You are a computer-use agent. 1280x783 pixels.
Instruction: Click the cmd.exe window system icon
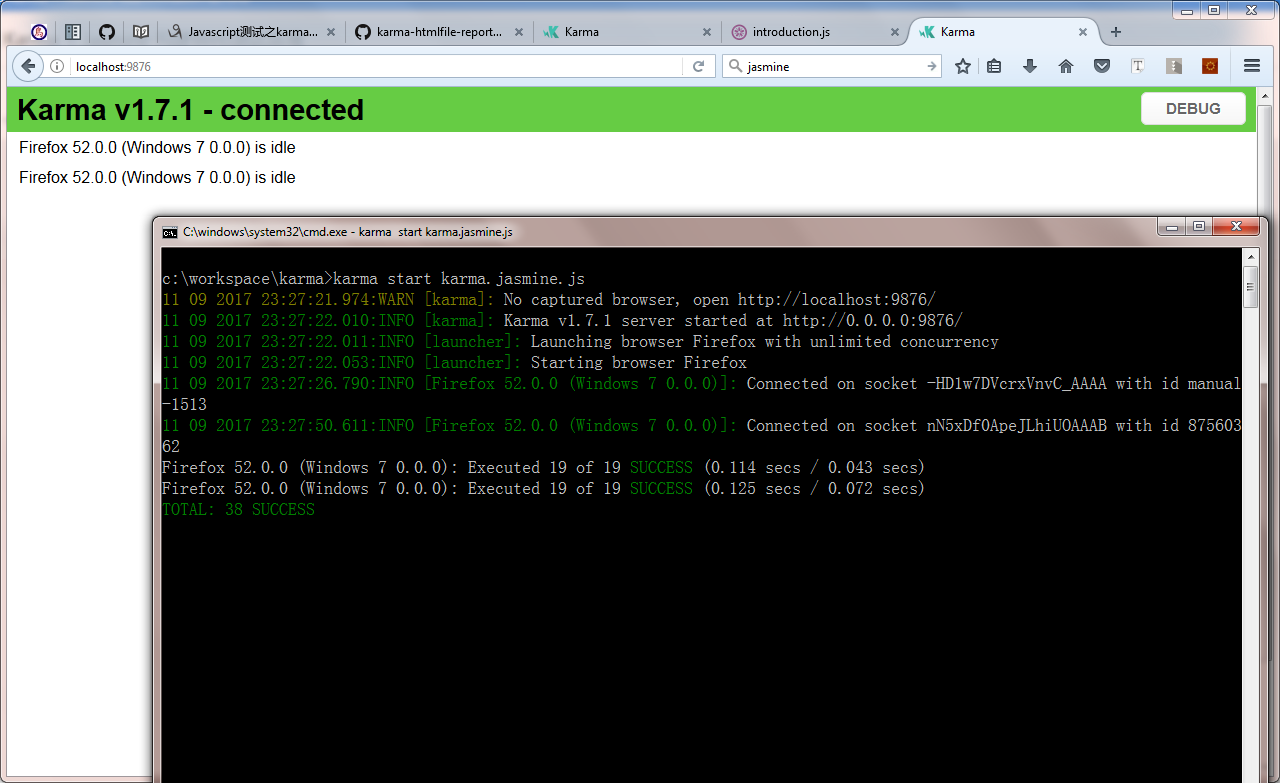click(171, 232)
